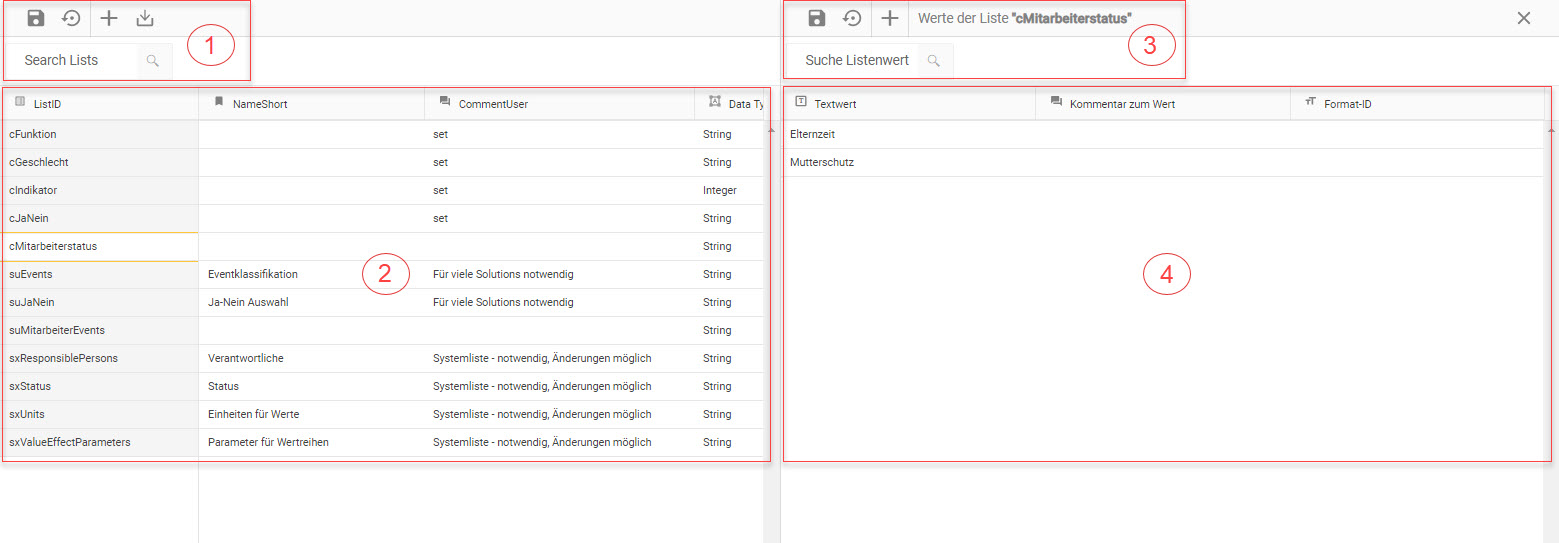Click the import/download icon in the lists toolbar
1559x543 pixels.
click(145, 18)
